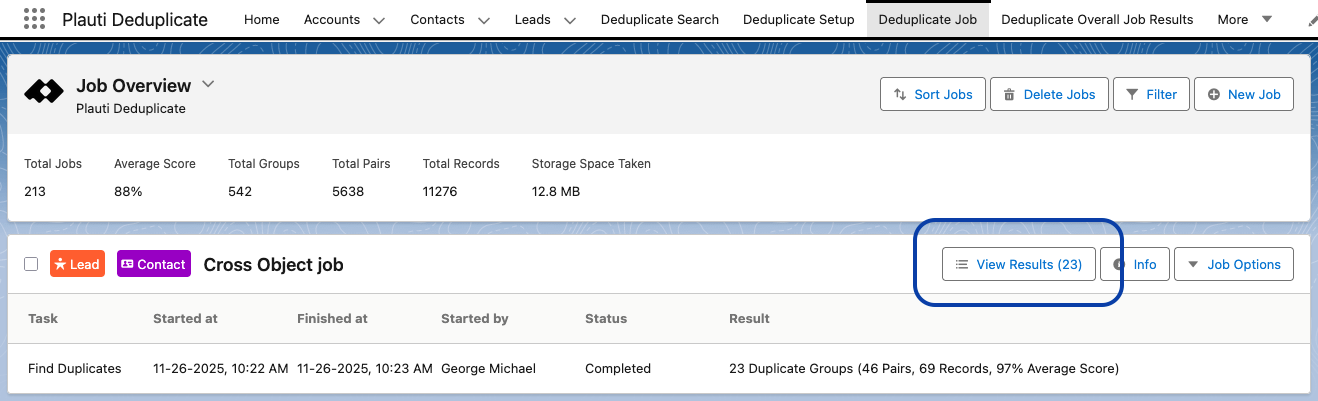Click the Started at column header
The image size is (1318, 401).
click(185, 318)
